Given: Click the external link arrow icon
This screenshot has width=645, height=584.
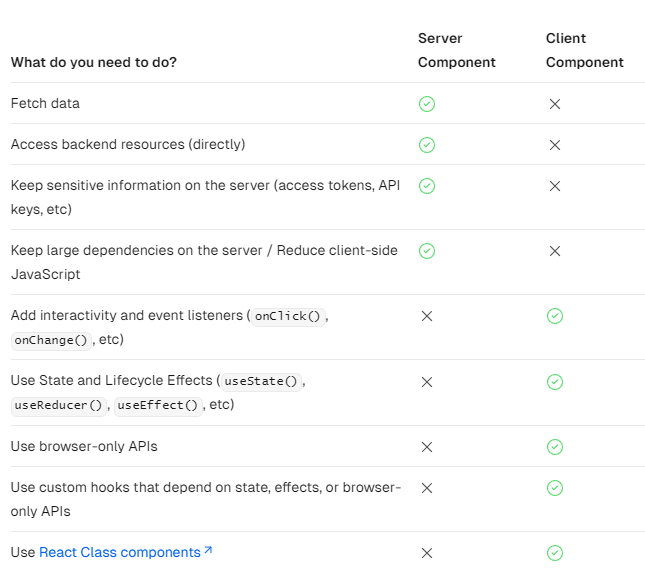Looking at the screenshot, I should pyautogui.click(x=208, y=551).
